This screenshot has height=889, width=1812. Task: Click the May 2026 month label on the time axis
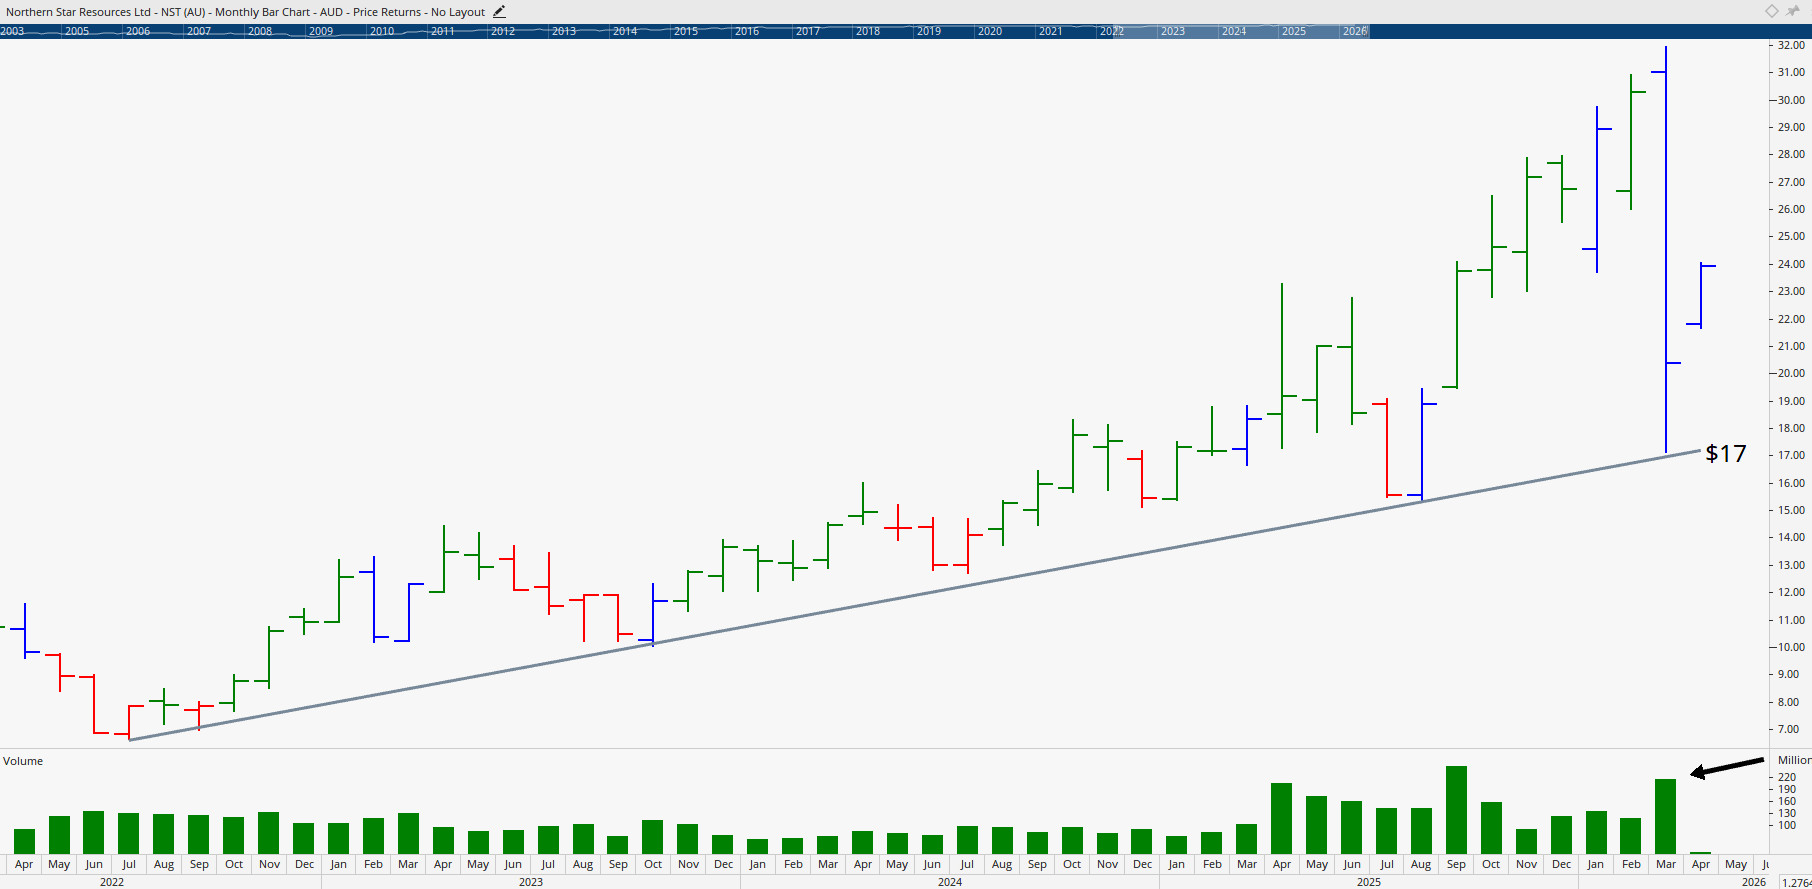coord(1736,864)
